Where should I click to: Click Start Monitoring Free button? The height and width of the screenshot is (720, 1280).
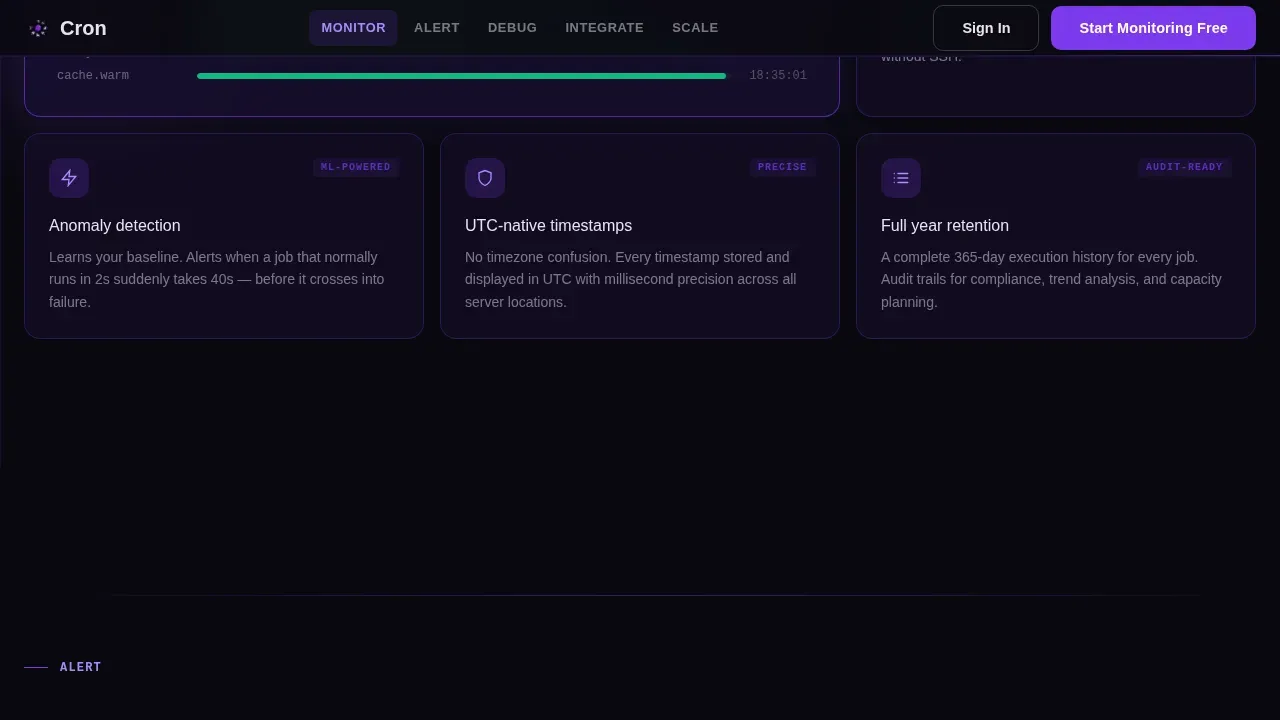(x=1153, y=28)
